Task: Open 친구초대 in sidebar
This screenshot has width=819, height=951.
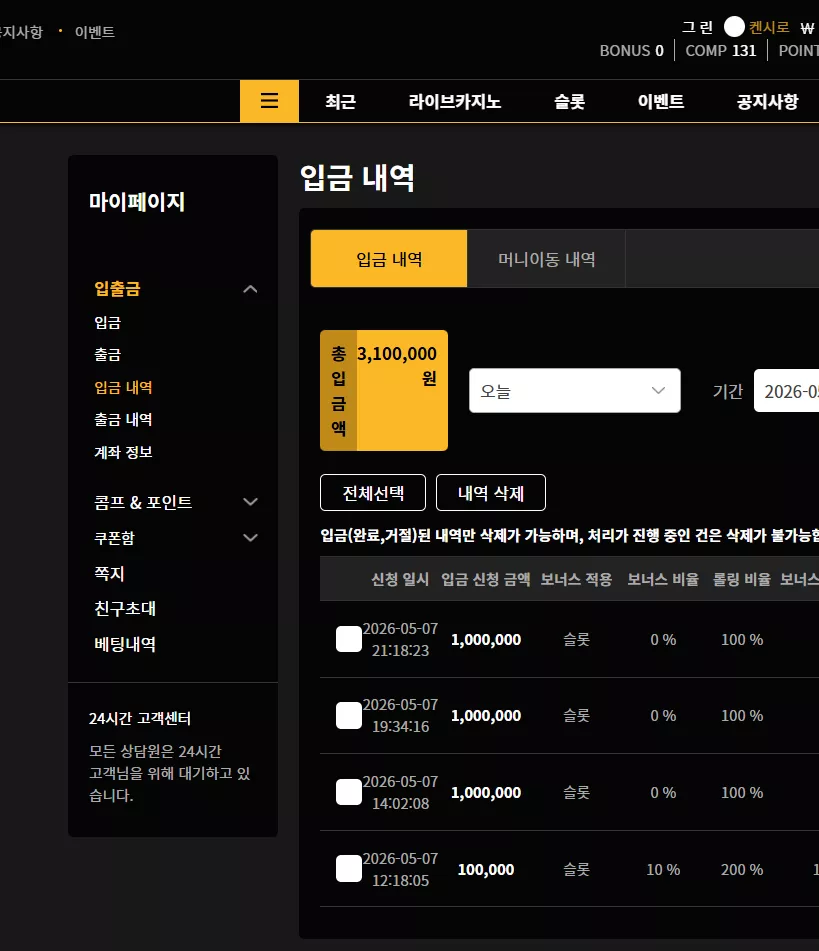Action: coord(125,608)
